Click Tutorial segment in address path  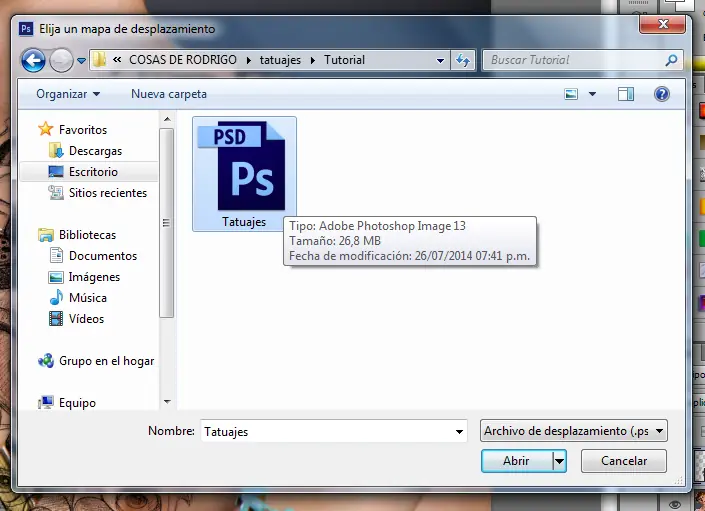pyautogui.click(x=344, y=60)
